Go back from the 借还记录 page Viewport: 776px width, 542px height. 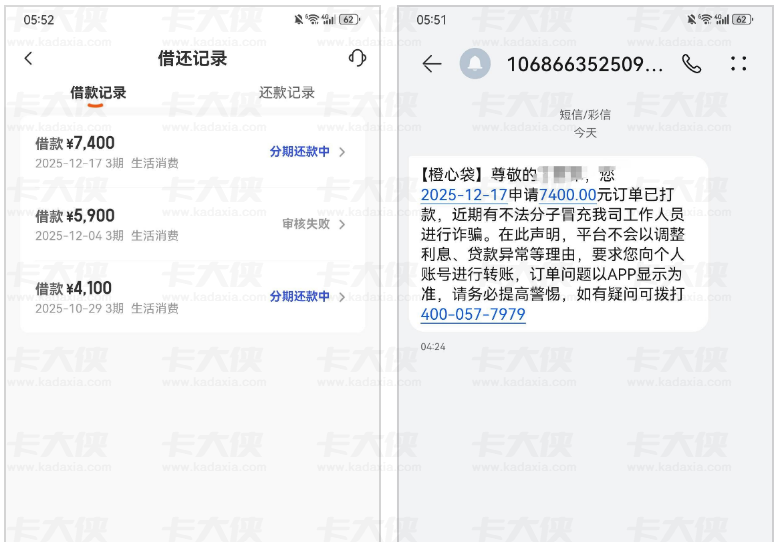(x=28, y=58)
